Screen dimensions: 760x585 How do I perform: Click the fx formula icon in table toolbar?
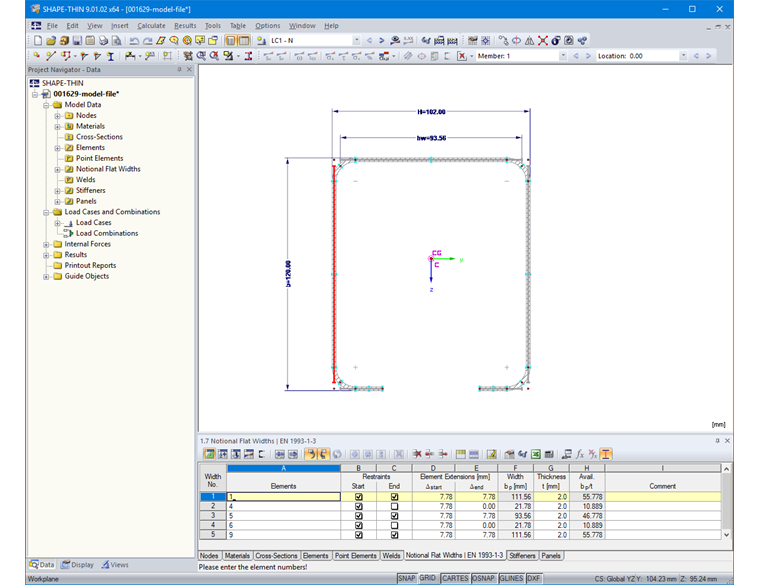coord(580,454)
